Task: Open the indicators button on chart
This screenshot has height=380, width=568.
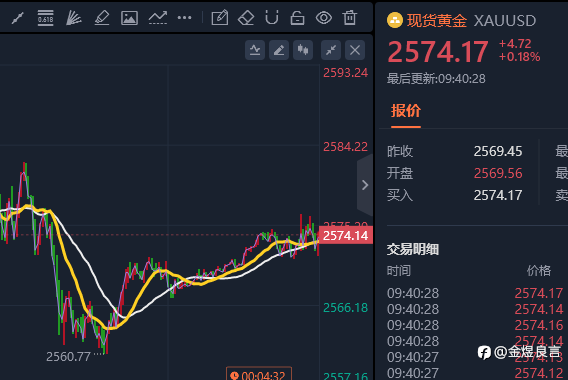Action: 255,50
